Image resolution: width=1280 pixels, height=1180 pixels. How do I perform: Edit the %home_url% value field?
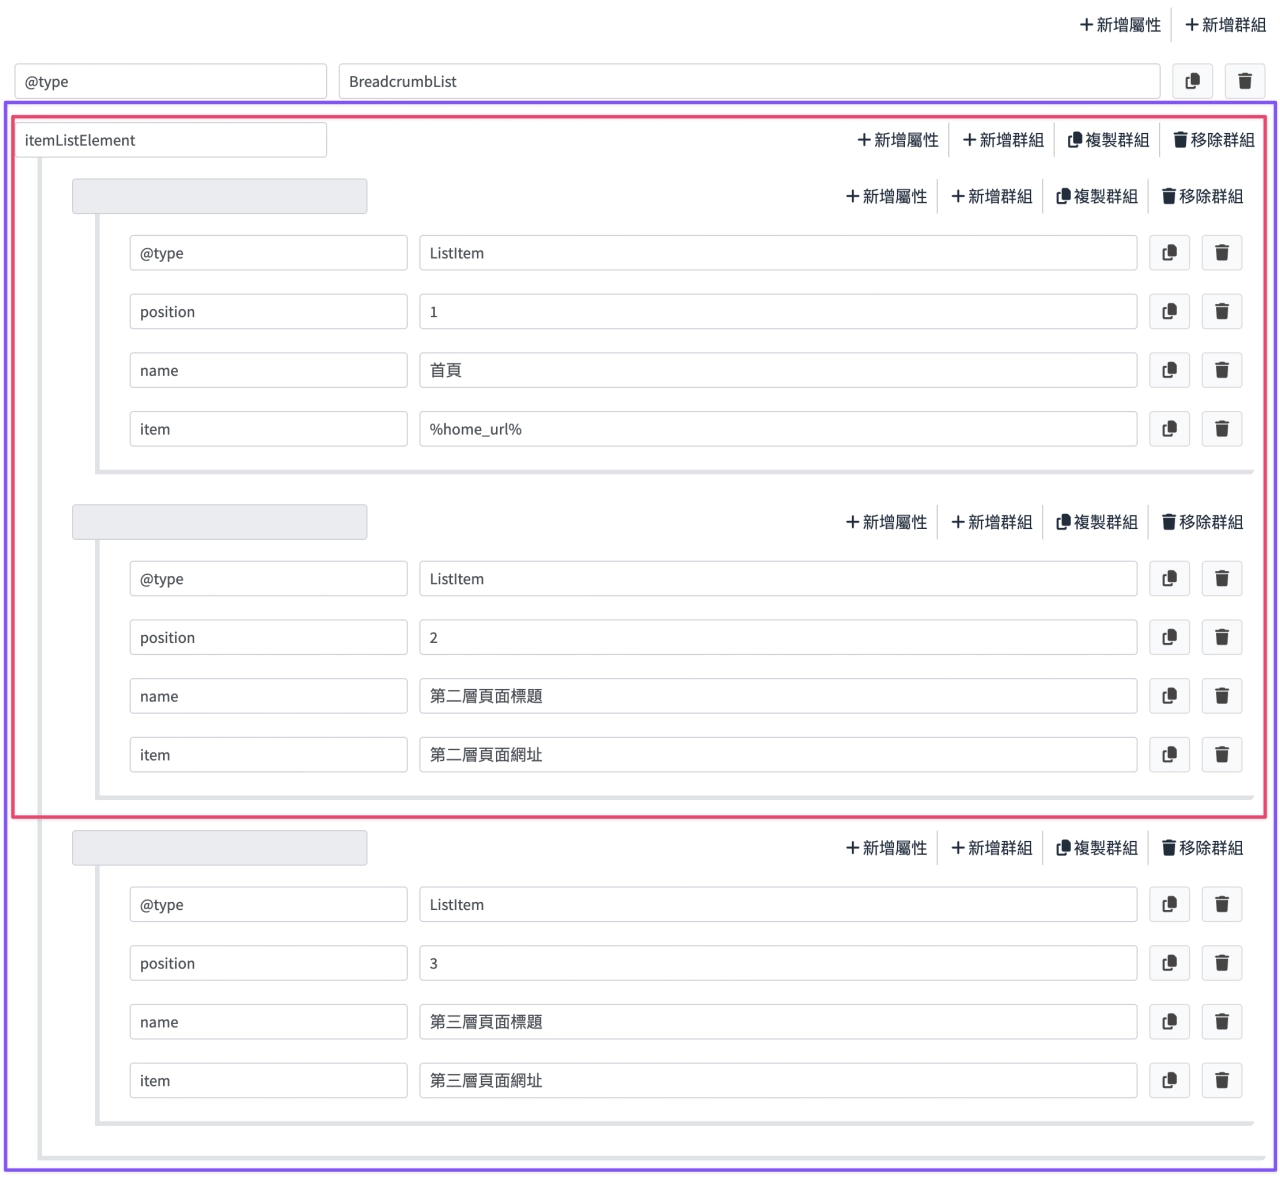(778, 429)
